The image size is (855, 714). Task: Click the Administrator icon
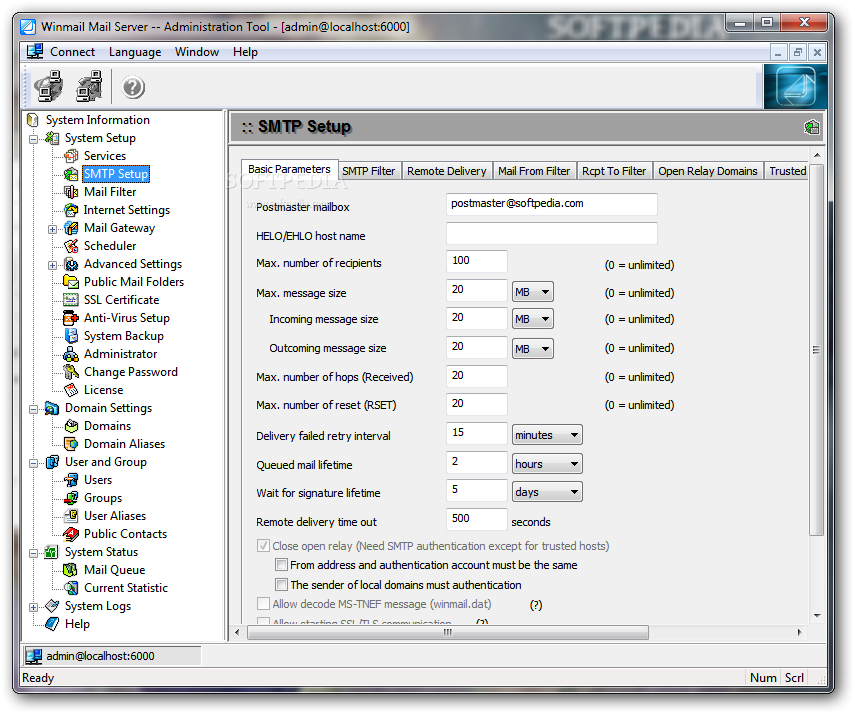click(x=71, y=354)
